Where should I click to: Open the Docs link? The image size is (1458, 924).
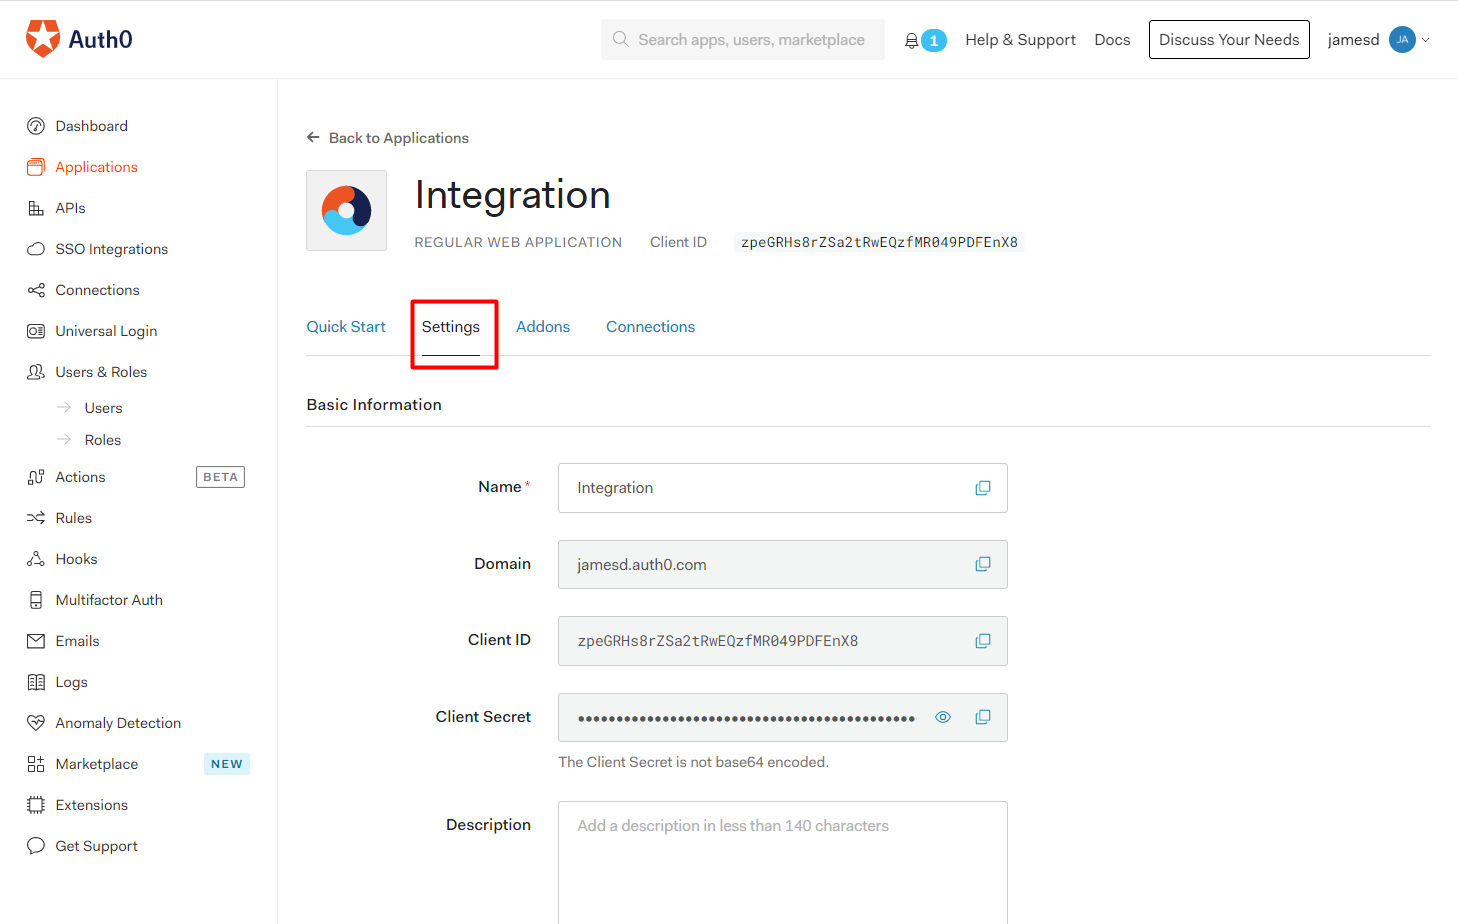1112,40
